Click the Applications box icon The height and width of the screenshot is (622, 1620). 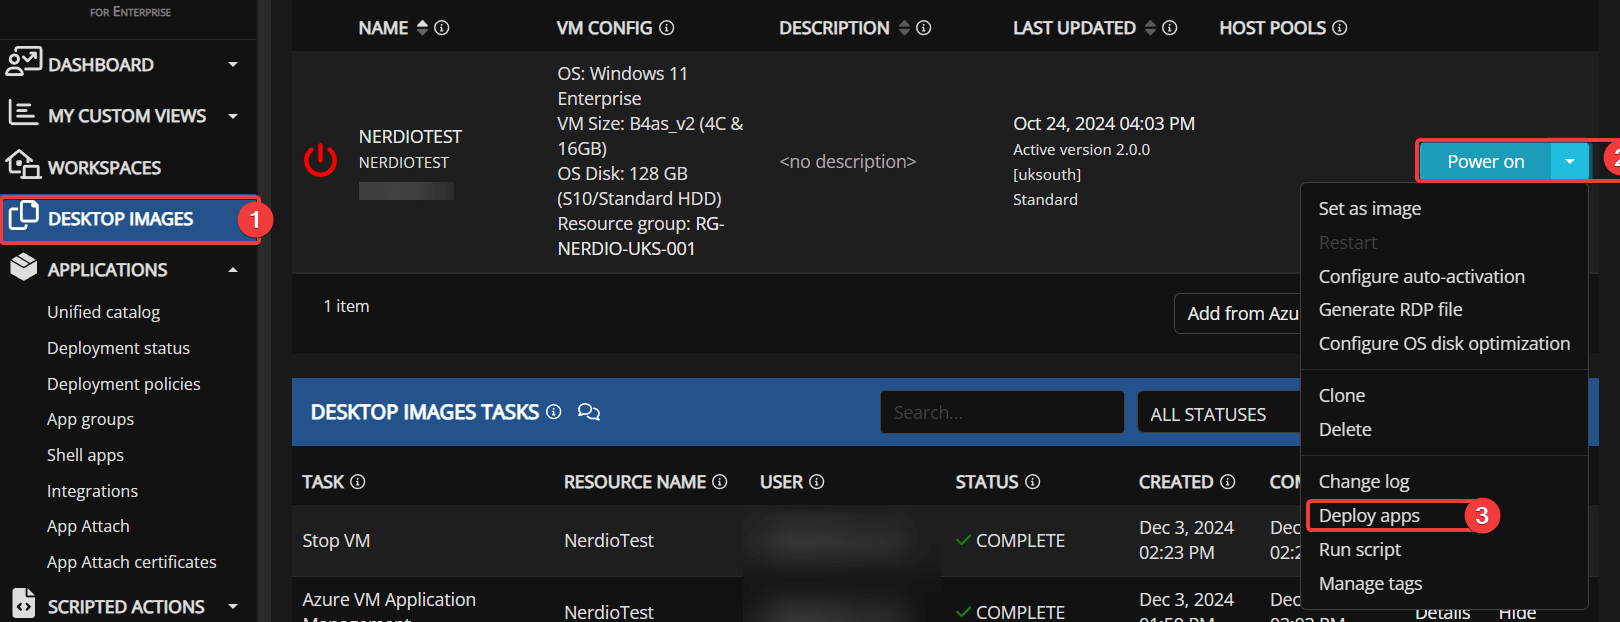[x=23, y=268]
